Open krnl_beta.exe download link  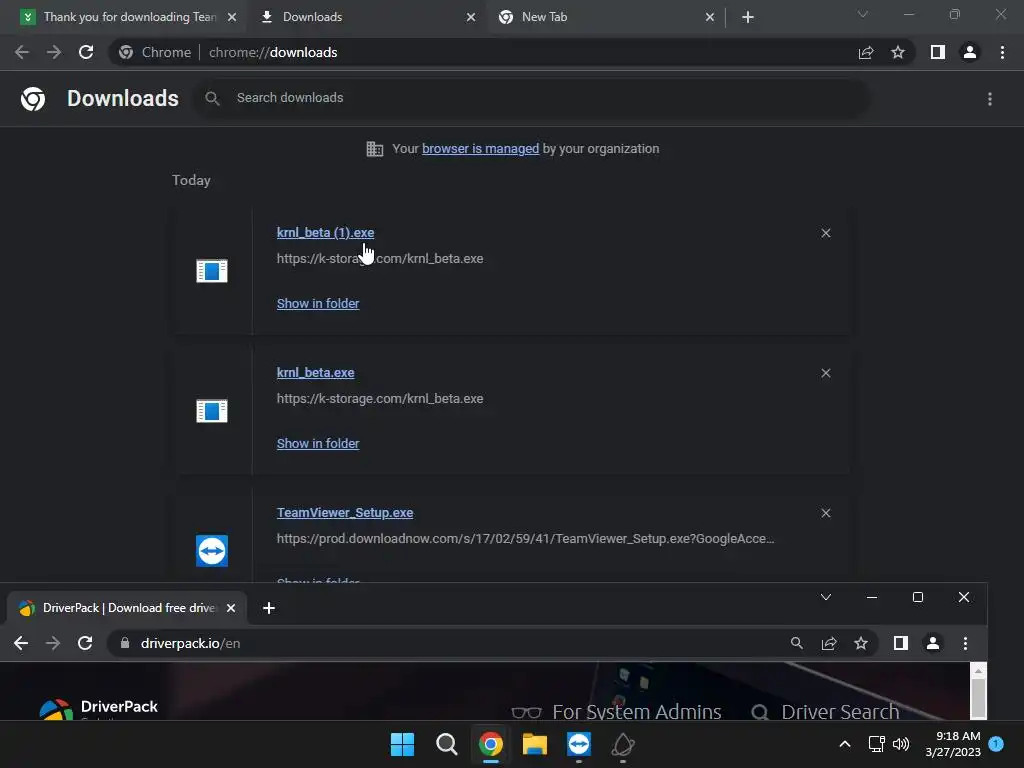coord(315,372)
